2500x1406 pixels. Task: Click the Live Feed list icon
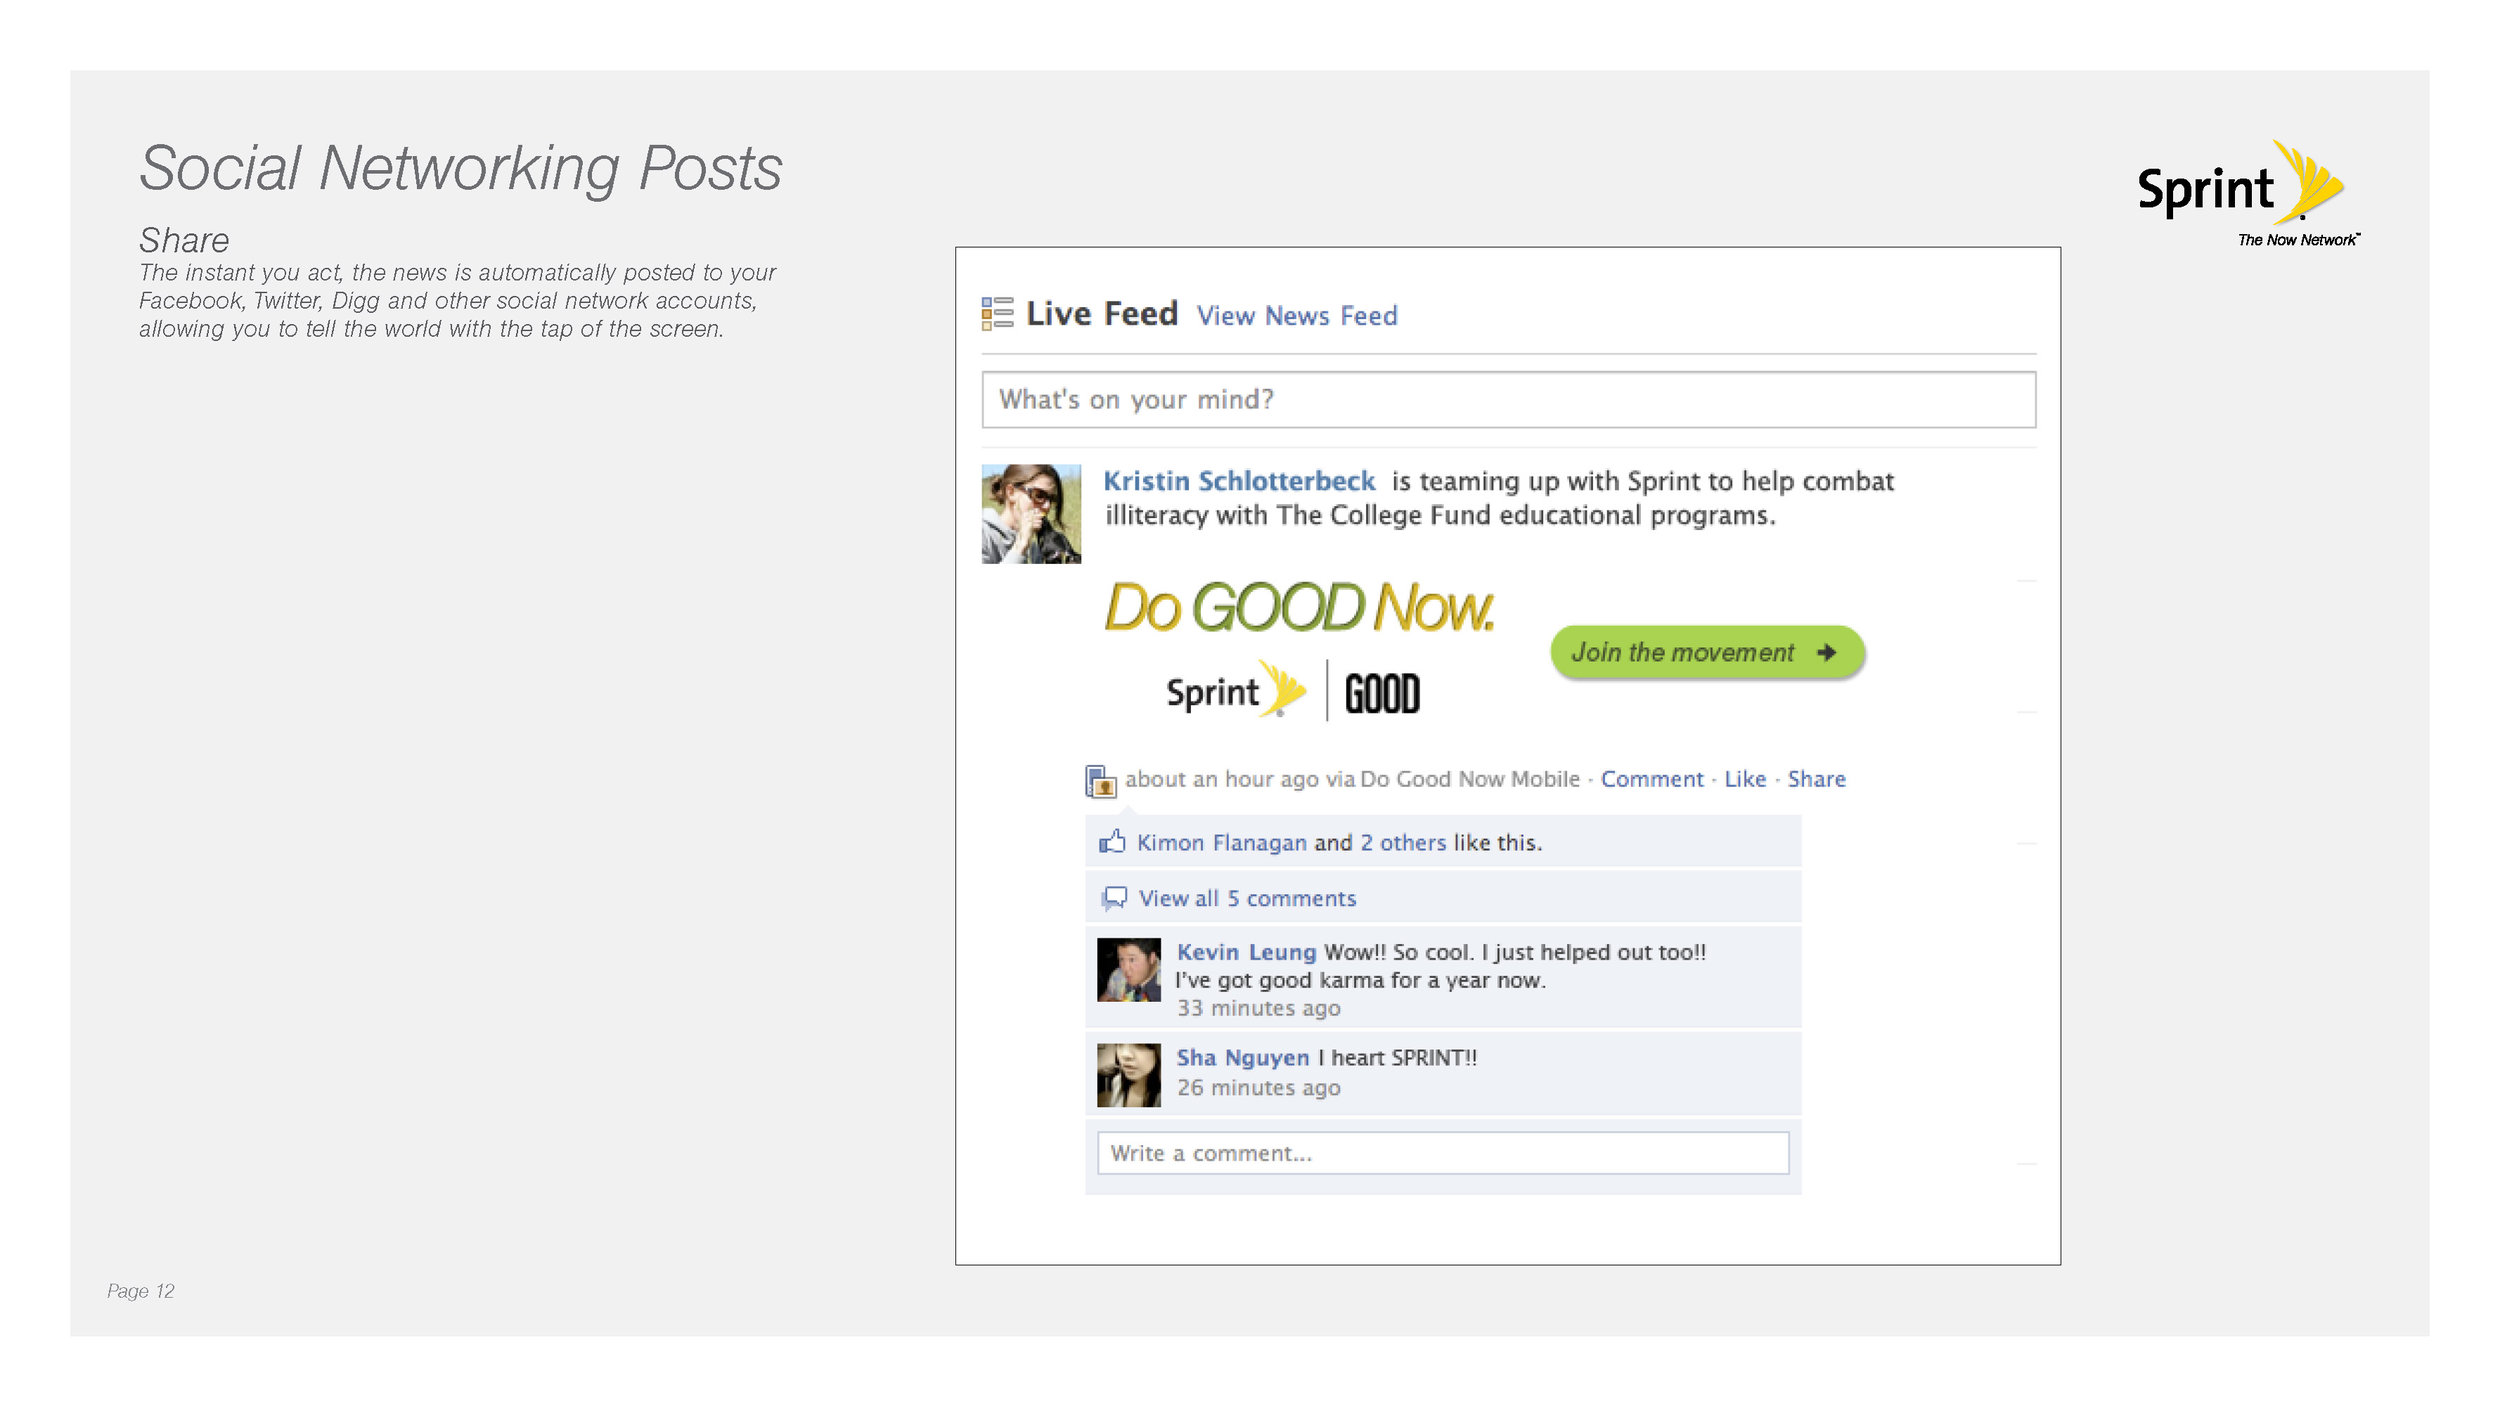point(997,313)
